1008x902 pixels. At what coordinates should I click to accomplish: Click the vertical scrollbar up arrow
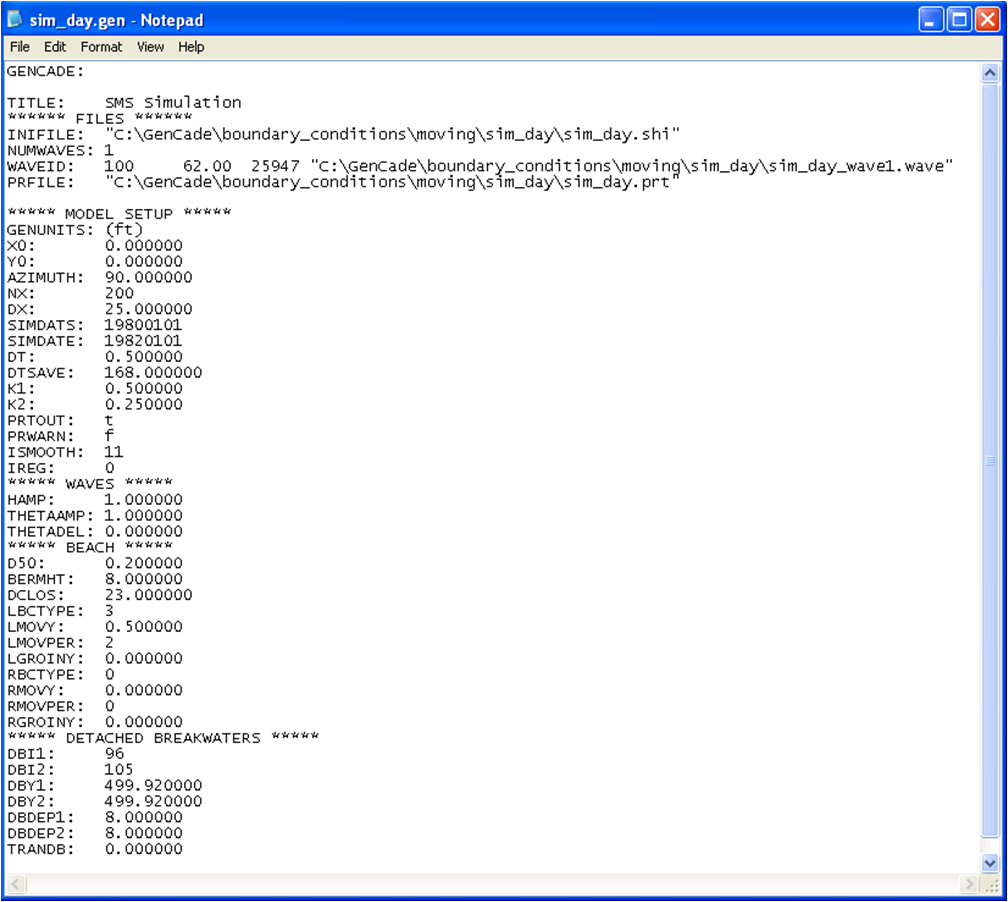[x=990, y=73]
